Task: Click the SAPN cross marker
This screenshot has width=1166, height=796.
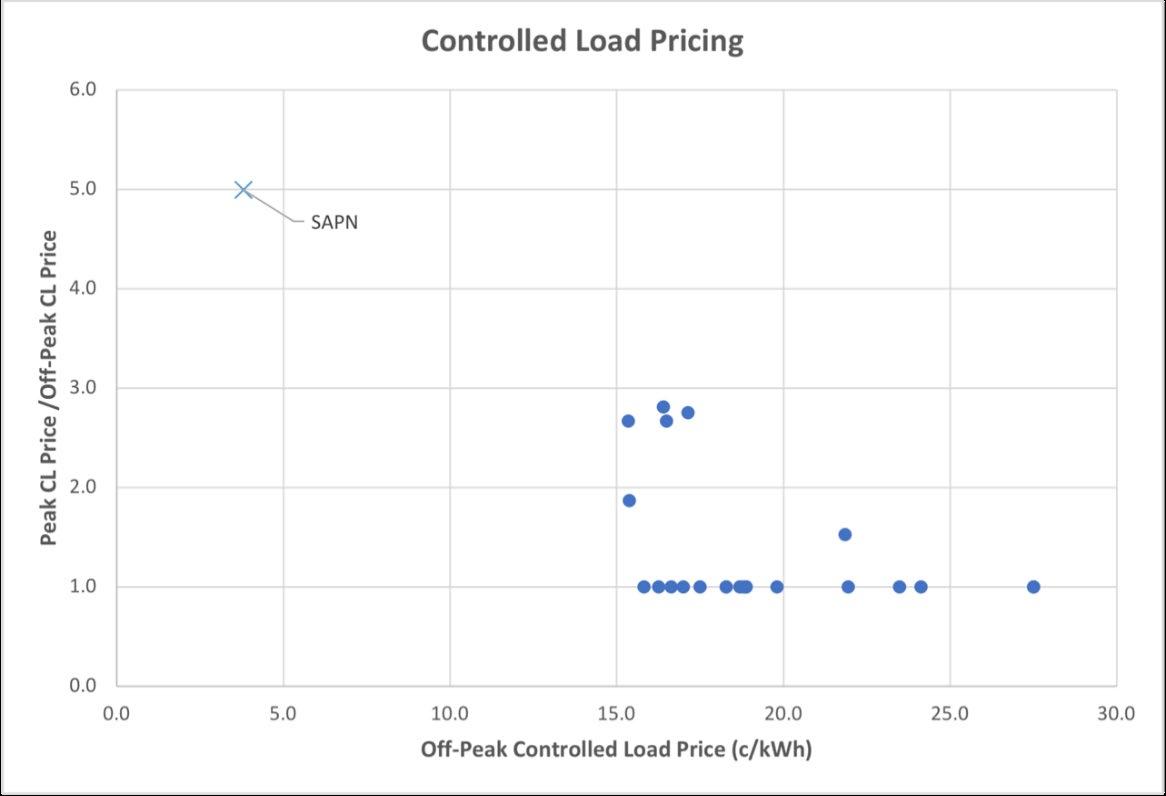Action: point(243,190)
